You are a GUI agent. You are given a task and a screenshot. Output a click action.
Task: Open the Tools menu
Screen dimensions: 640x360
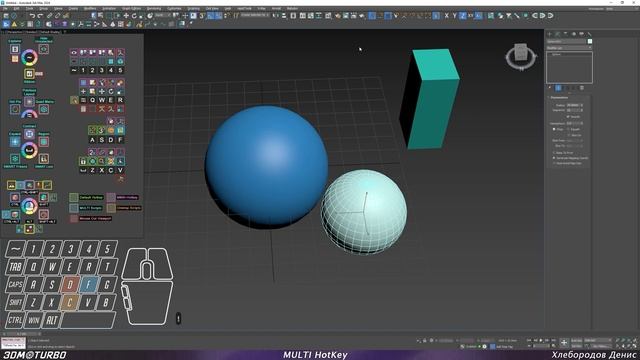(30, 9)
